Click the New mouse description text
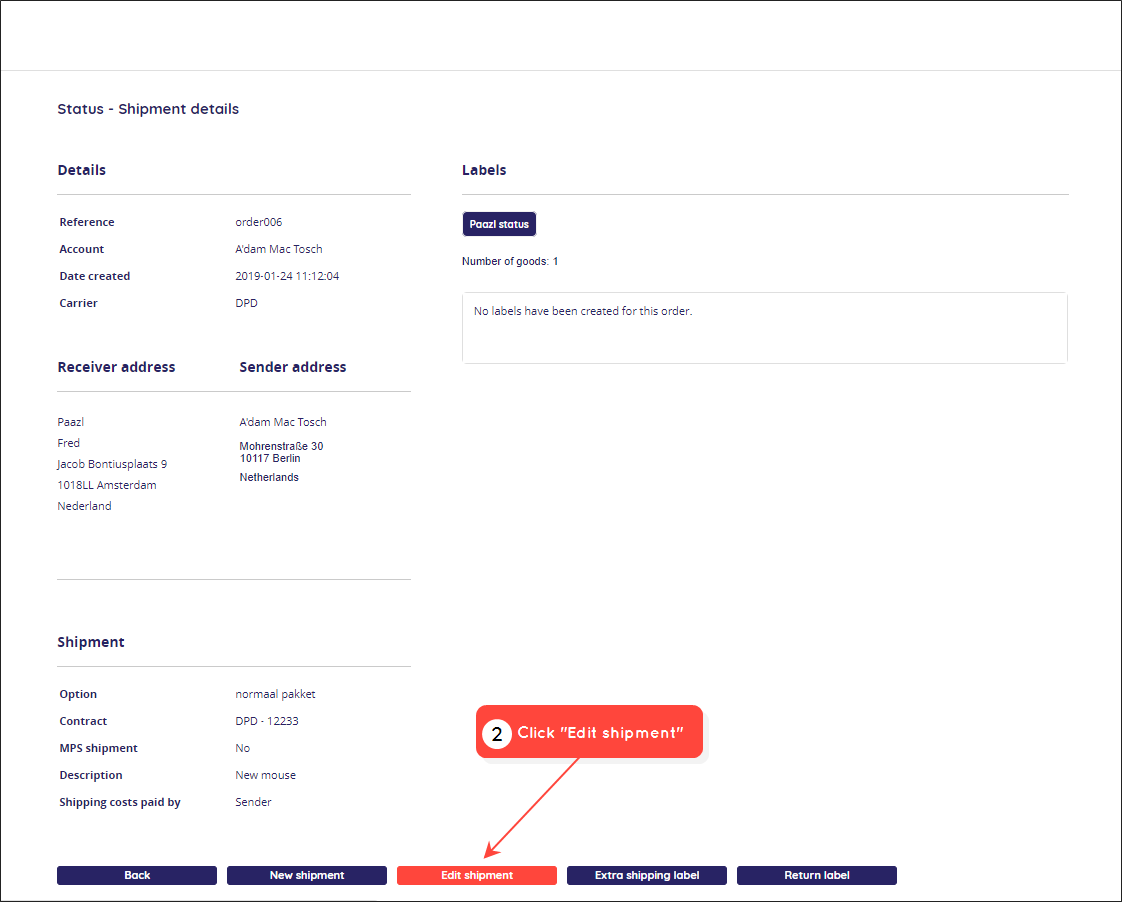Image resolution: width=1122 pixels, height=902 pixels. point(265,775)
